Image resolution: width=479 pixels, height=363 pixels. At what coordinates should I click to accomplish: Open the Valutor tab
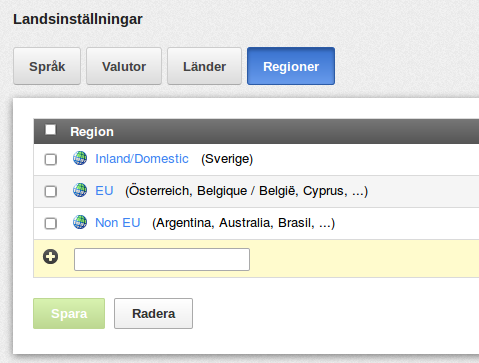(x=124, y=66)
